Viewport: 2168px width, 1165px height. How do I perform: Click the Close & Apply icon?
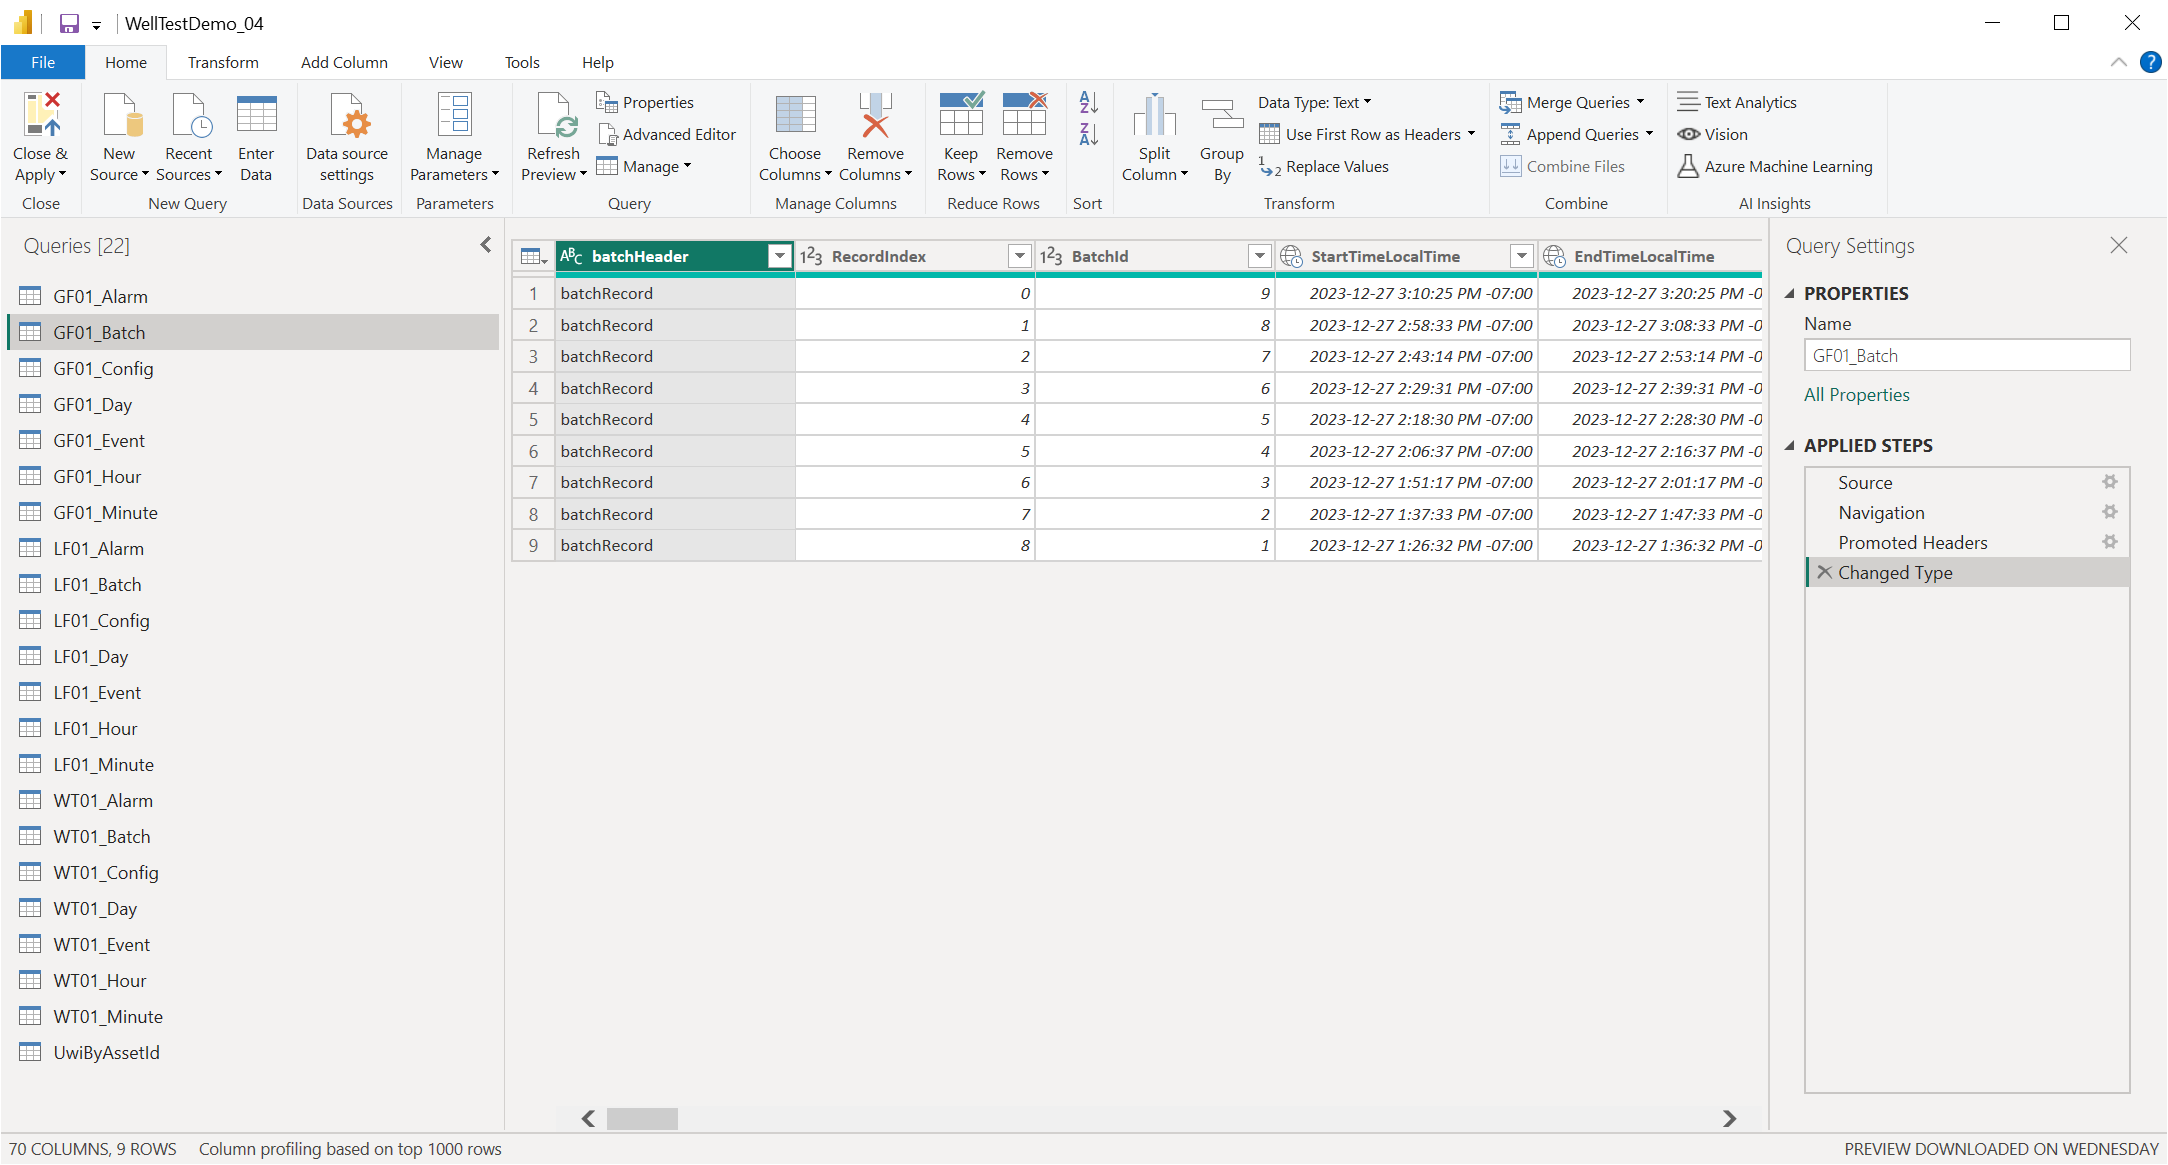(41, 116)
